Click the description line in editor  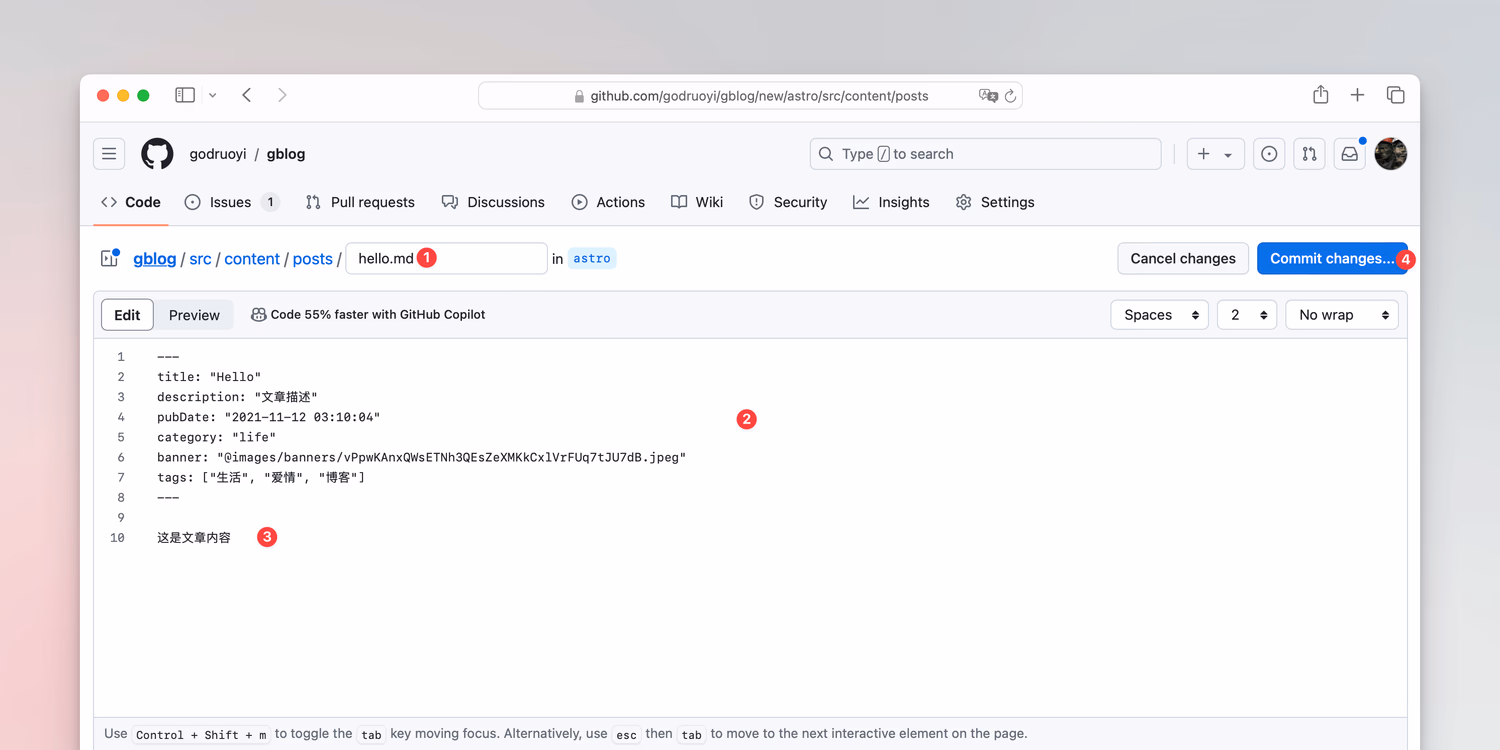coord(238,397)
